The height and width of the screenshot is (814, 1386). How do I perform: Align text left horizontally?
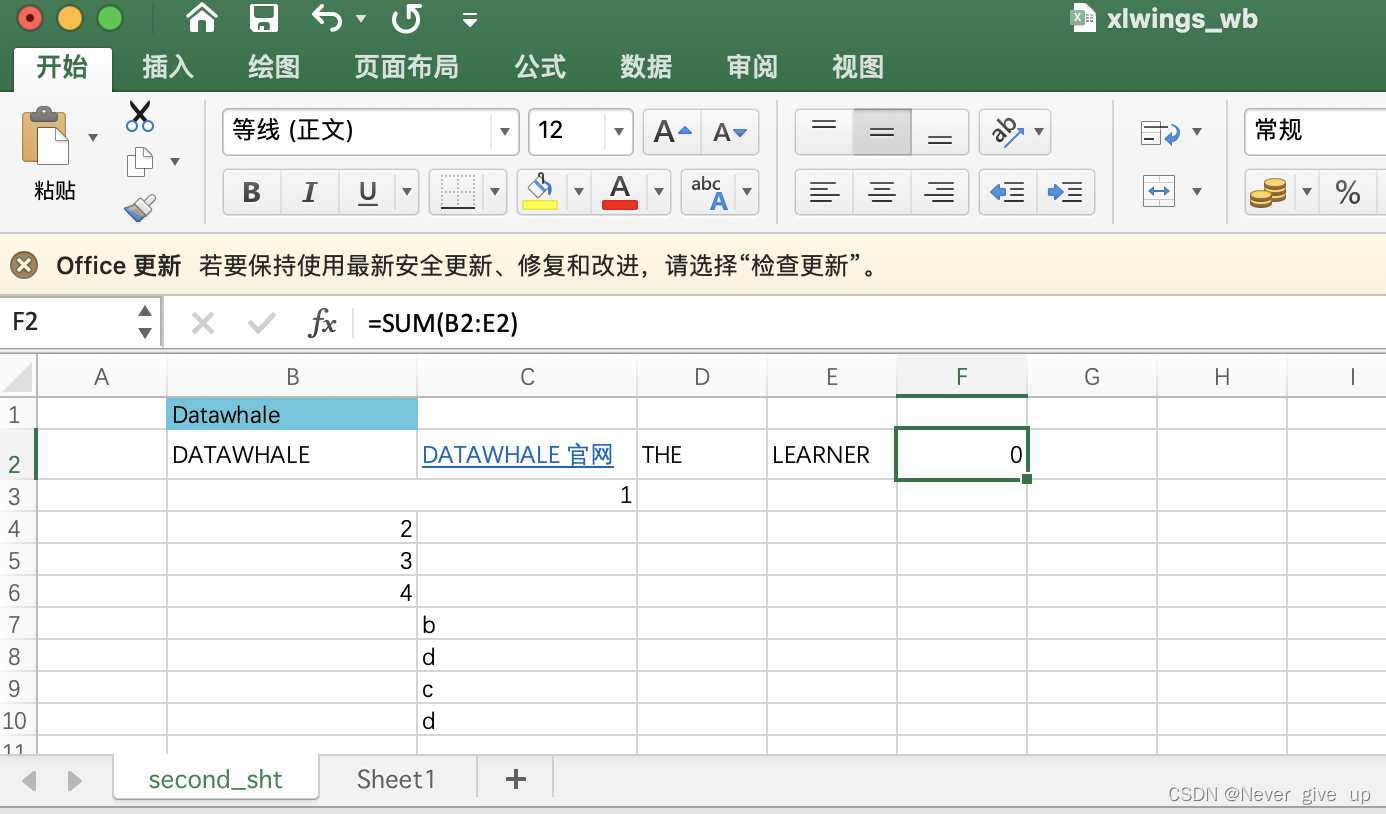pyautogui.click(x=824, y=192)
